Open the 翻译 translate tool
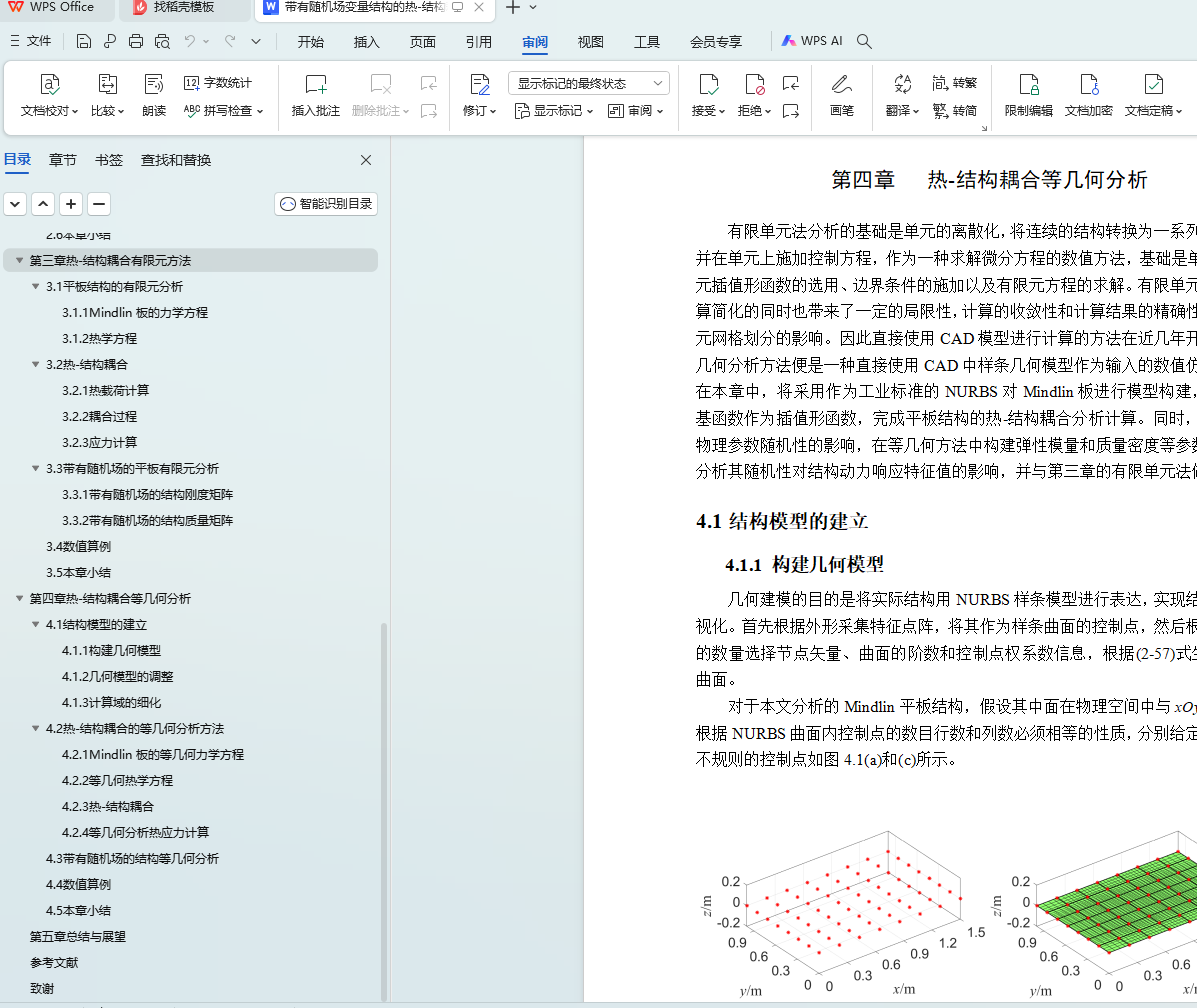1197x1008 pixels. tap(902, 95)
